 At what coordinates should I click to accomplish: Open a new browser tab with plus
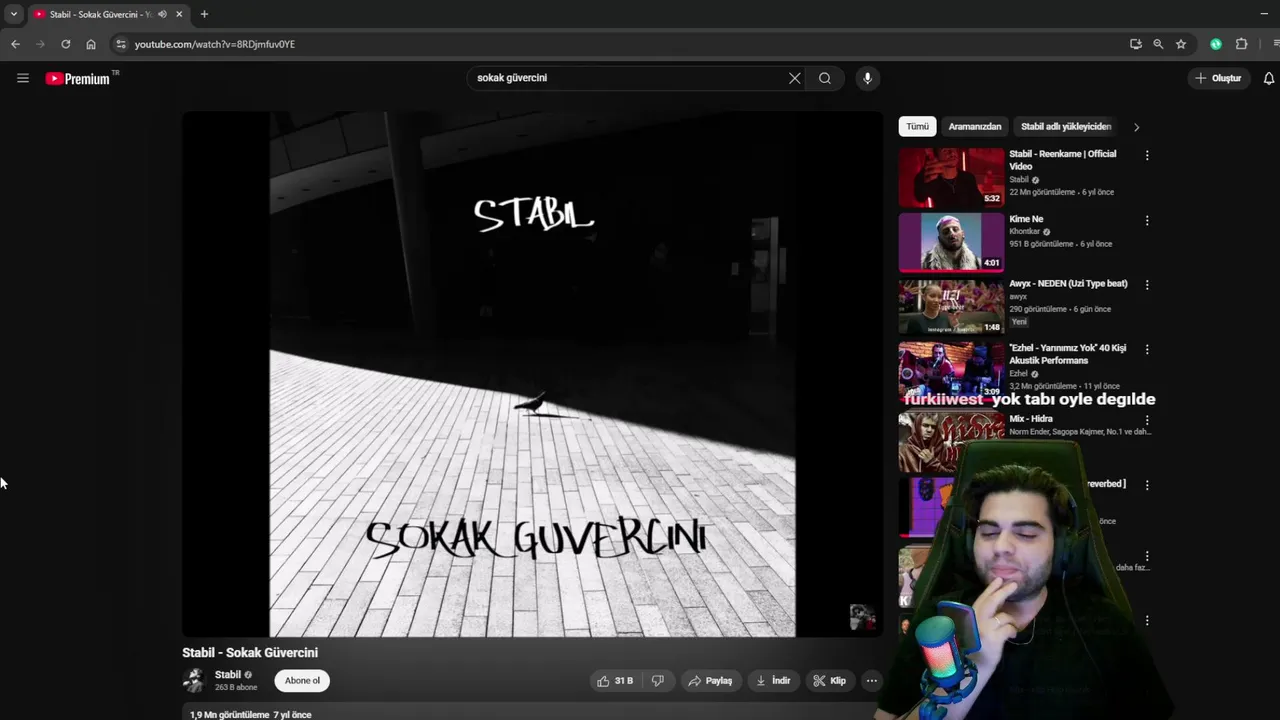tap(204, 14)
